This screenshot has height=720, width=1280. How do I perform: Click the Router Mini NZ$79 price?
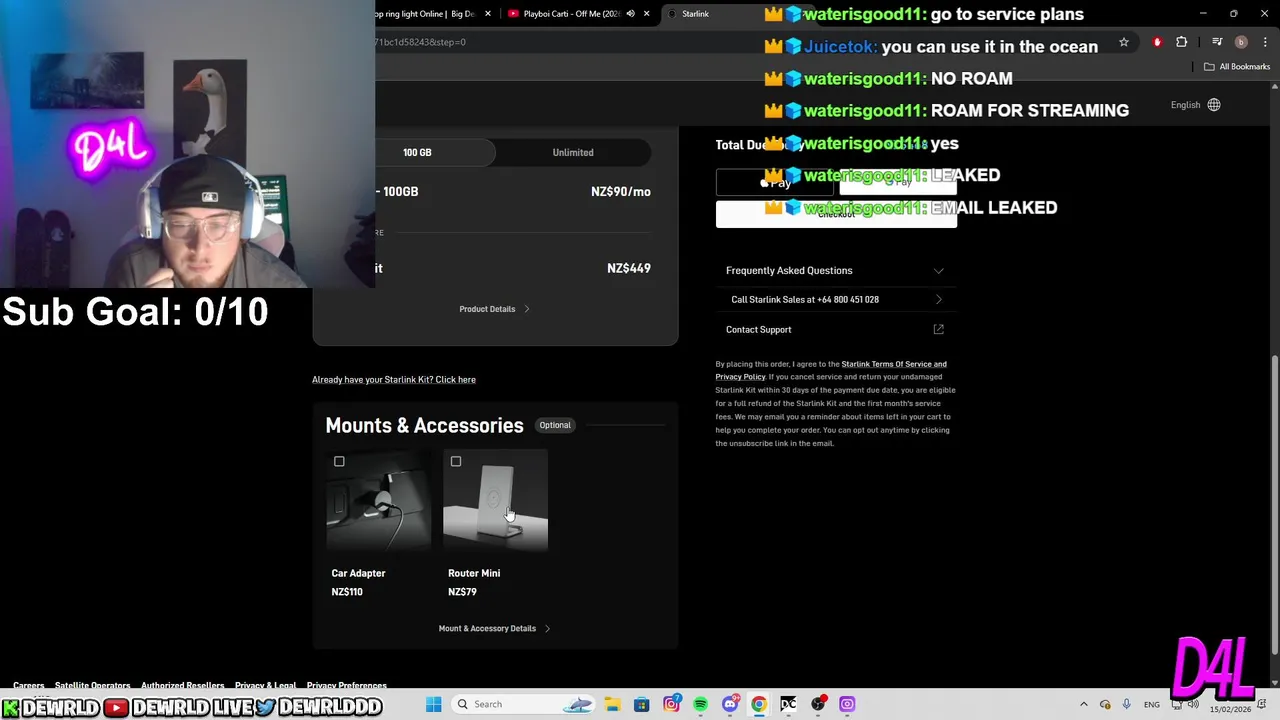point(462,592)
